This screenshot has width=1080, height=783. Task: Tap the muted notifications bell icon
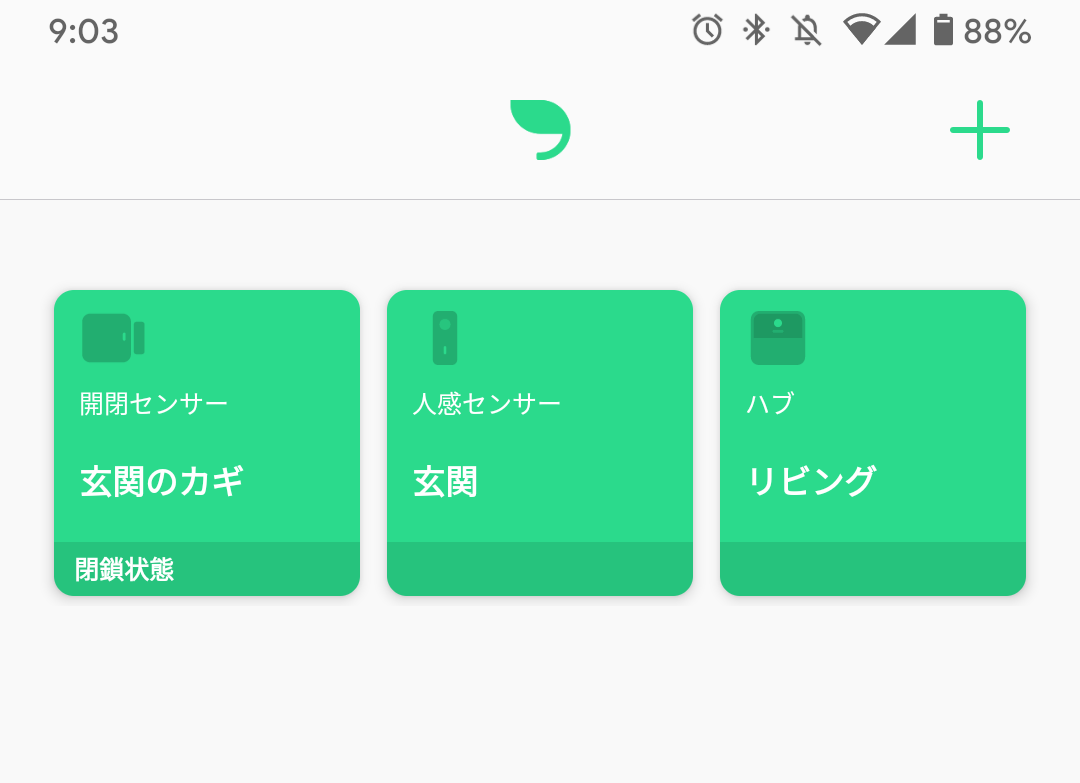(806, 31)
